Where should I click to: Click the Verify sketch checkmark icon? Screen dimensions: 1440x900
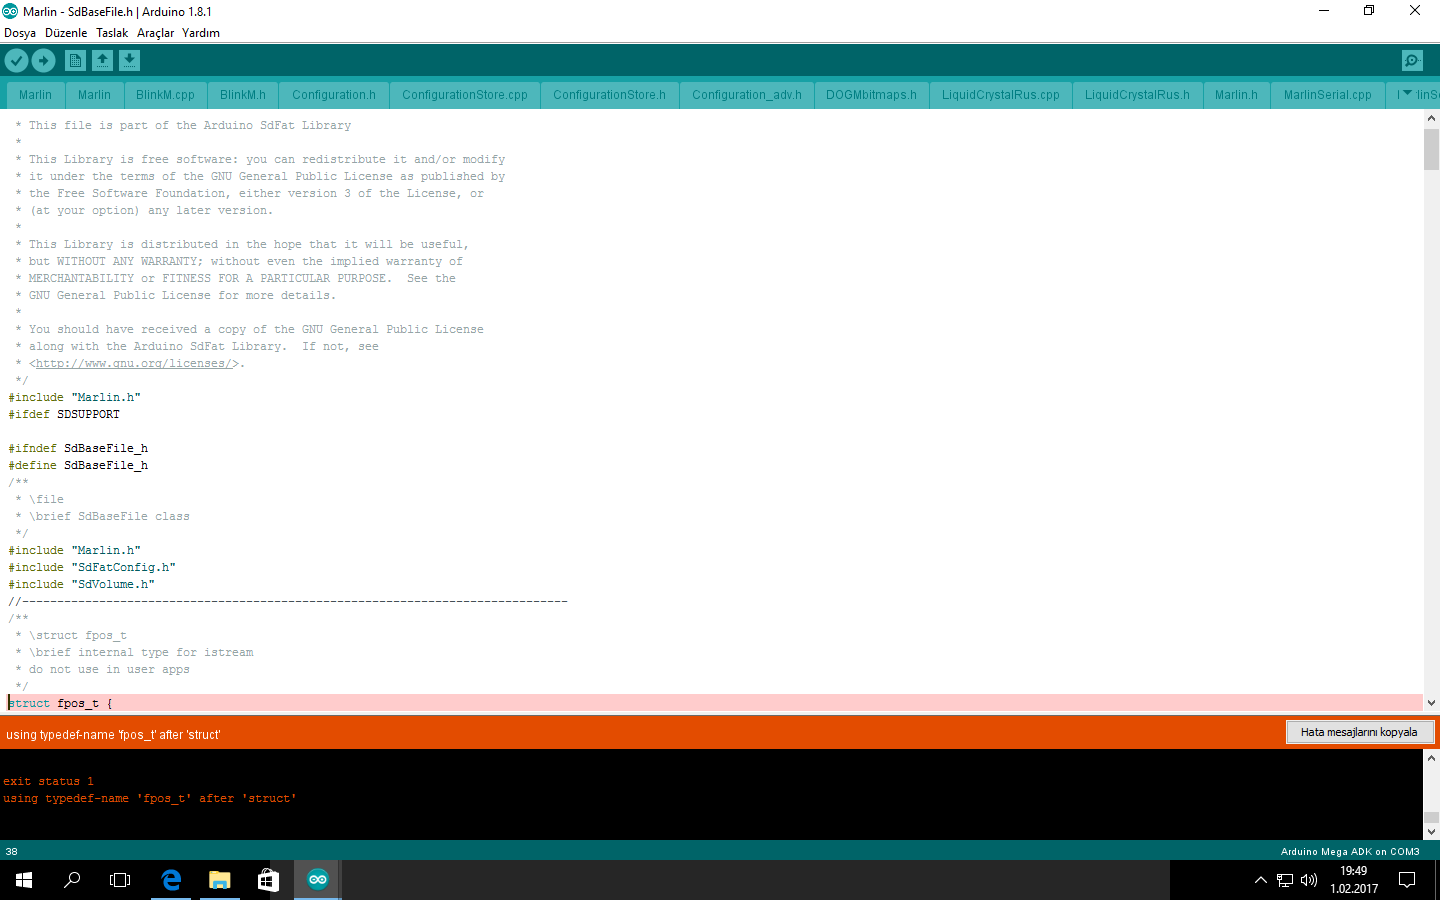(x=16, y=61)
